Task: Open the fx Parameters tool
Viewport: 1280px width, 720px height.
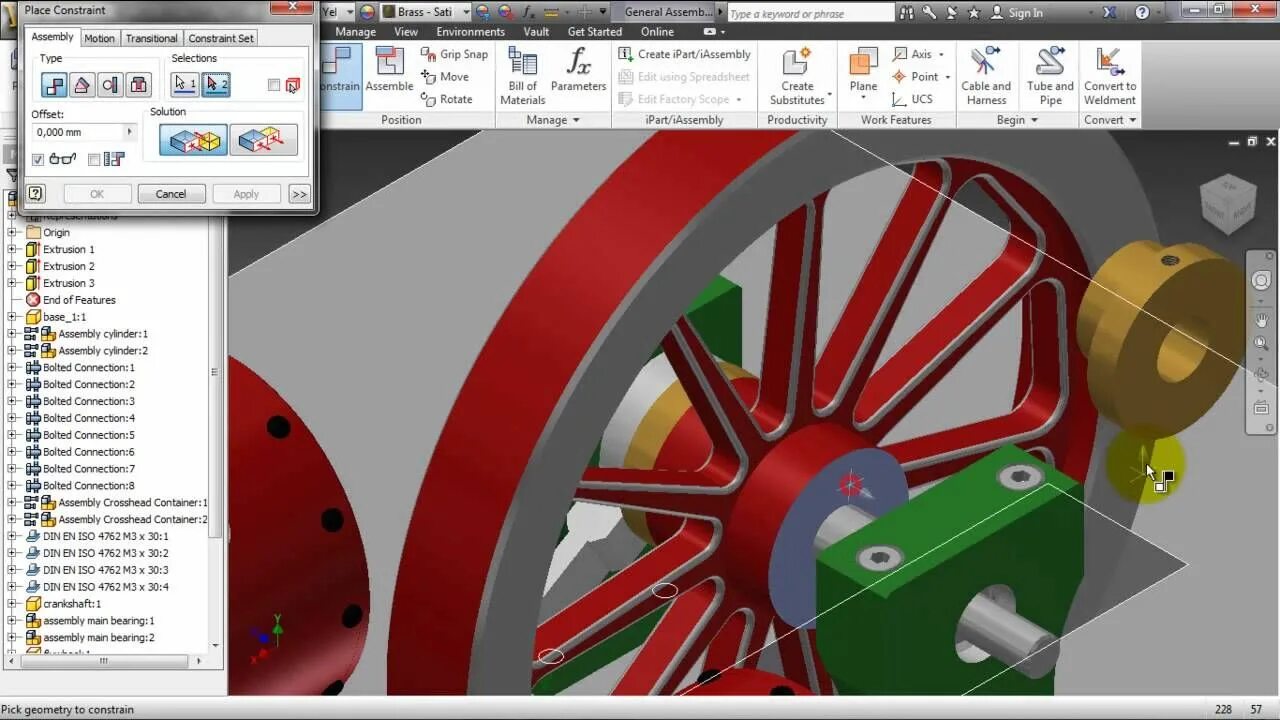Action: (x=578, y=70)
